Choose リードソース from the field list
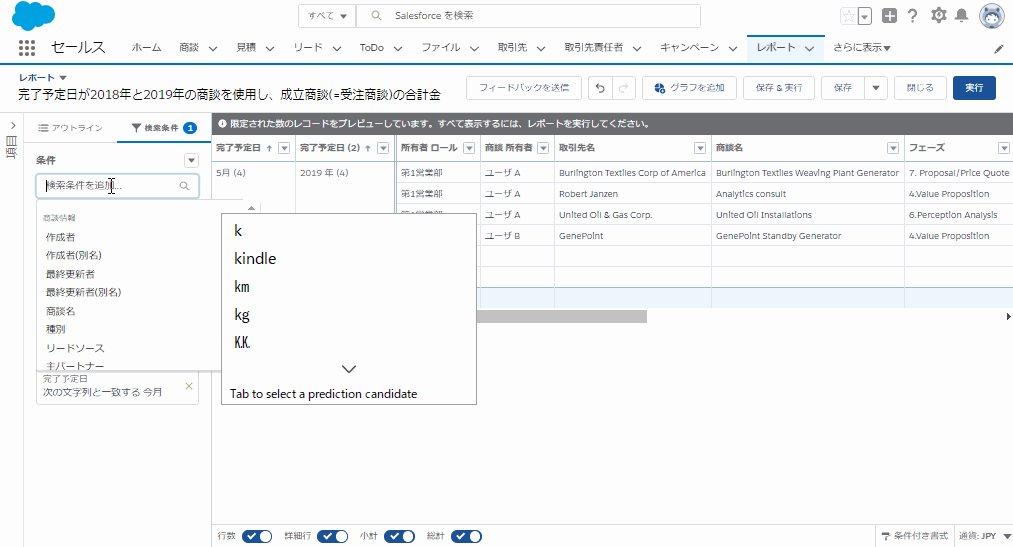The image size is (1013, 547). tap(75, 348)
